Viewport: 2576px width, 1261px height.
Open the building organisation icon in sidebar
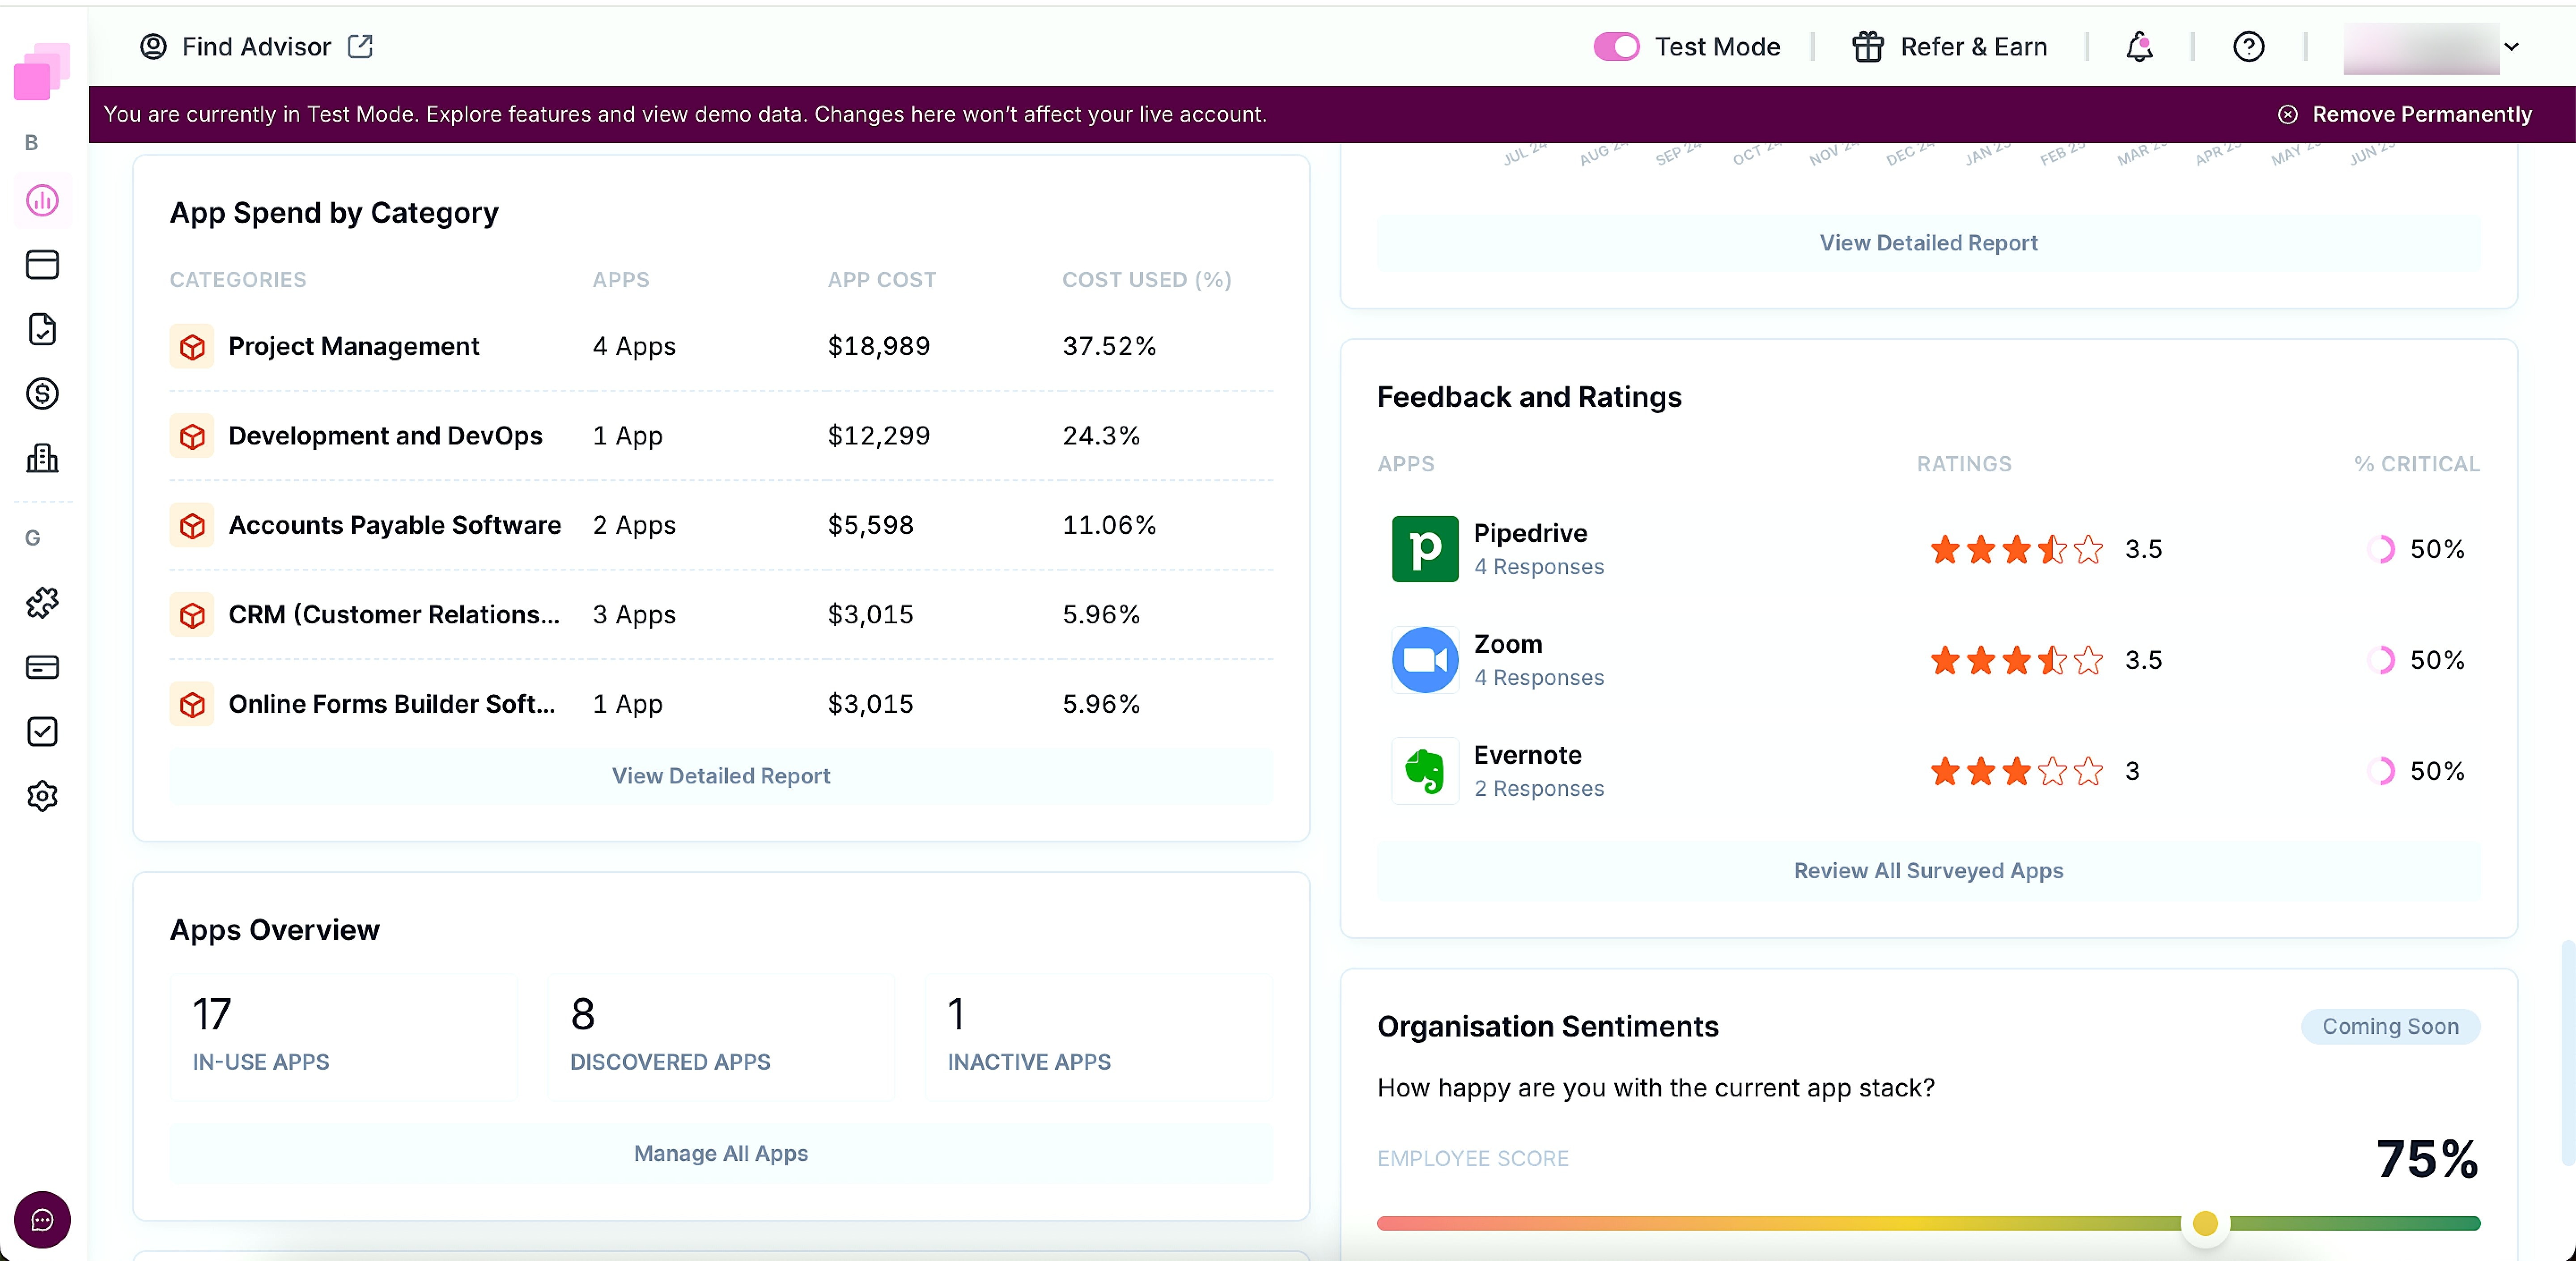click(42, 458)
